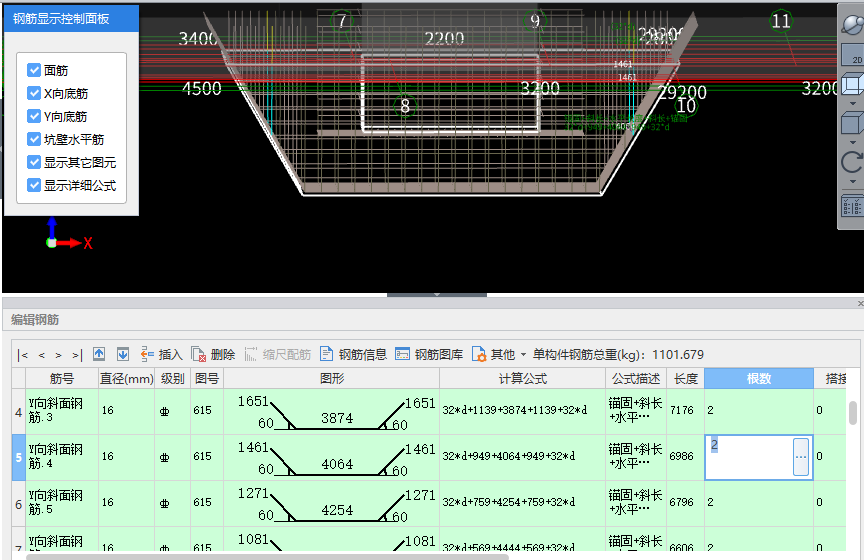Toggle 面筋 checkbox
The height and width of the screenshot is (560, 864).
click(x=34, y=70)
